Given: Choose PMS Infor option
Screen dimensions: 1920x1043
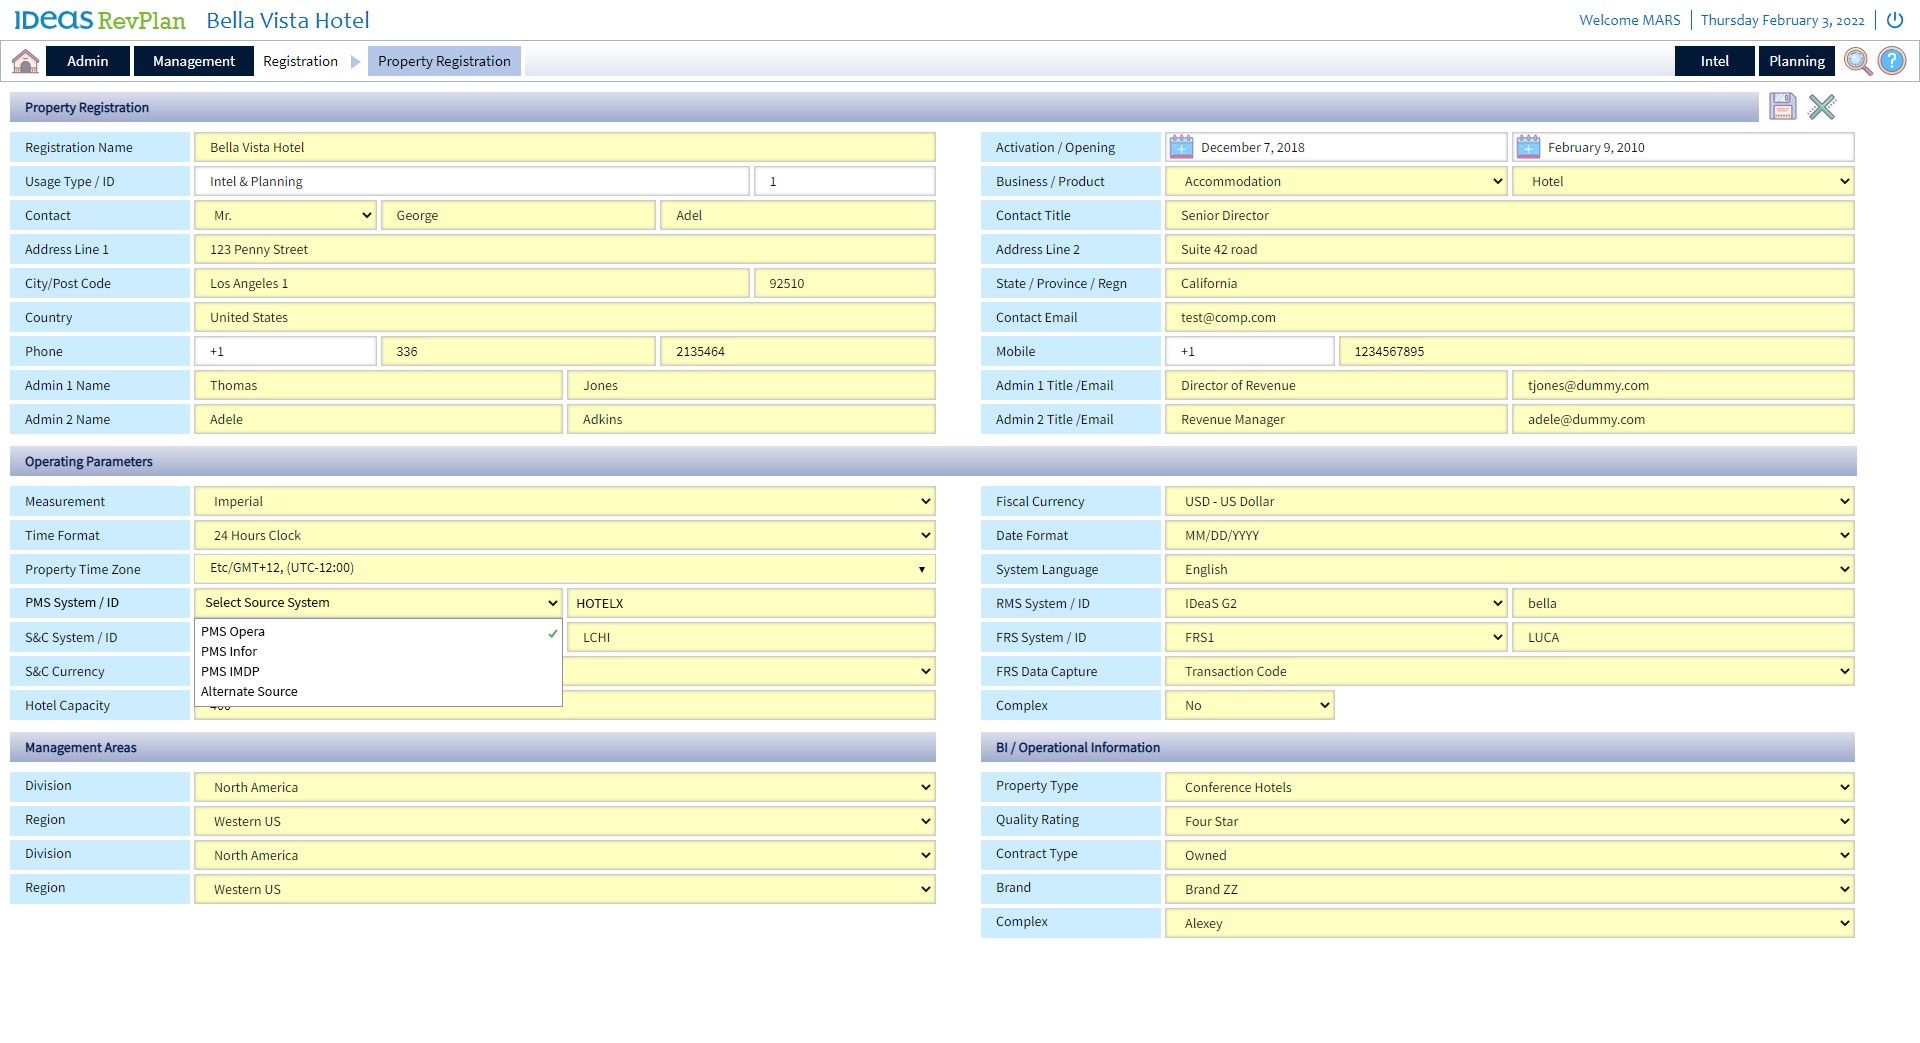Looking at the screenshot, I should pyautogui.click(x=229, y=652).
